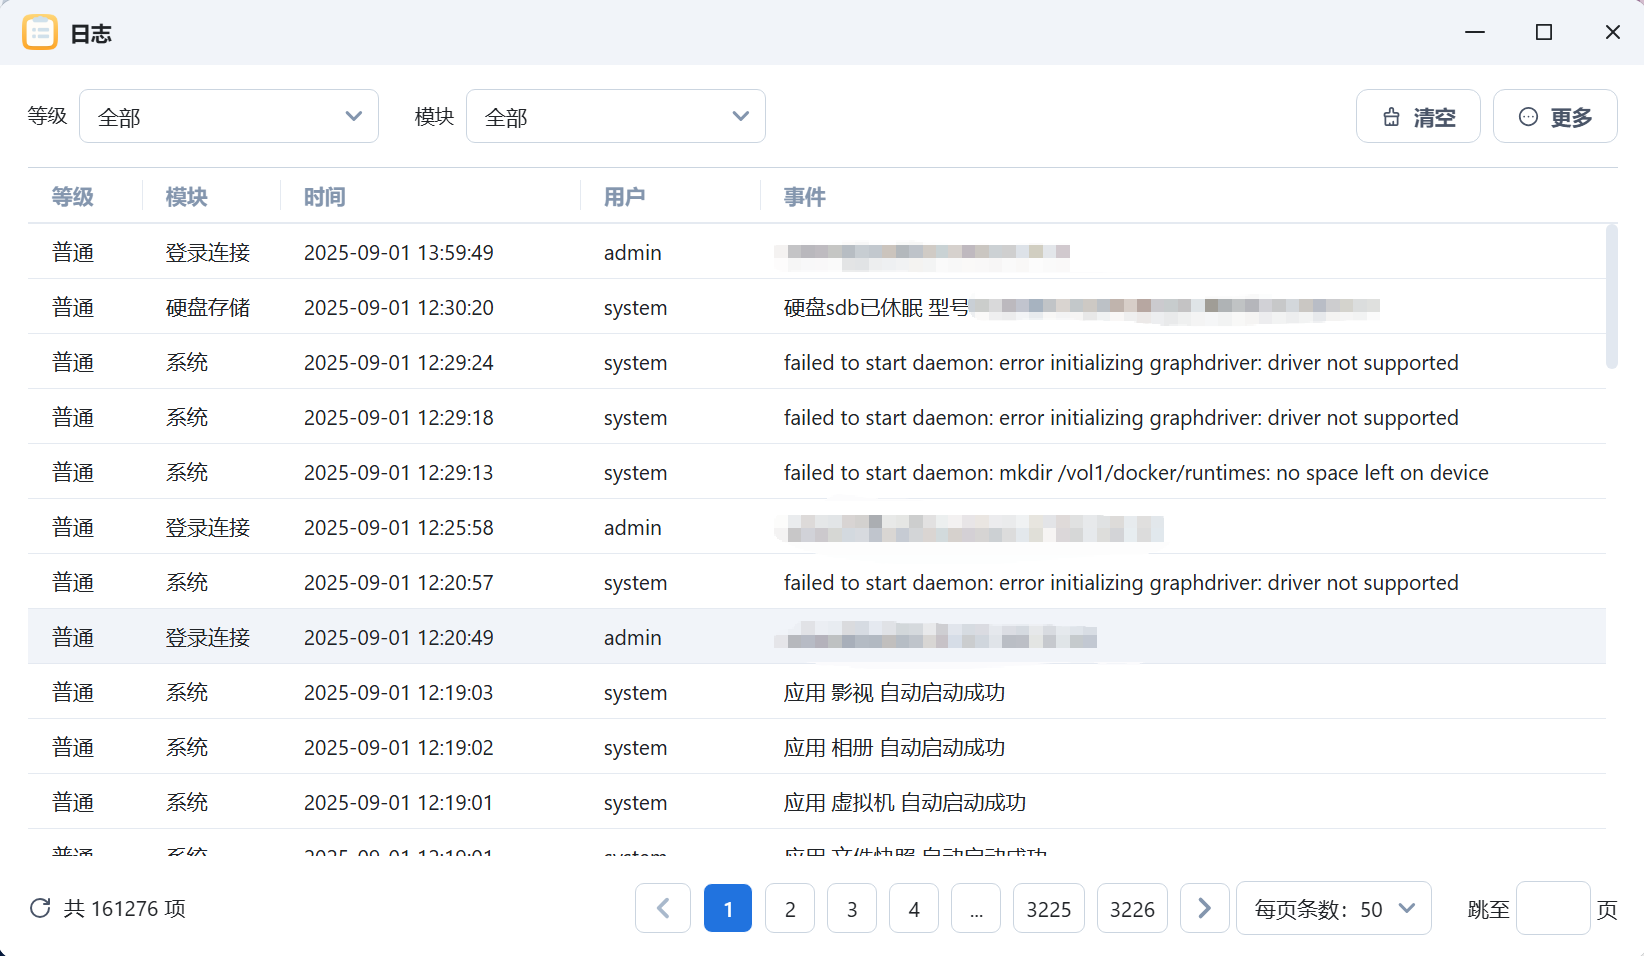The image size is (1644, 956).
Task: Open page 3225 in pagination
Action: (x=1048, y=908)
